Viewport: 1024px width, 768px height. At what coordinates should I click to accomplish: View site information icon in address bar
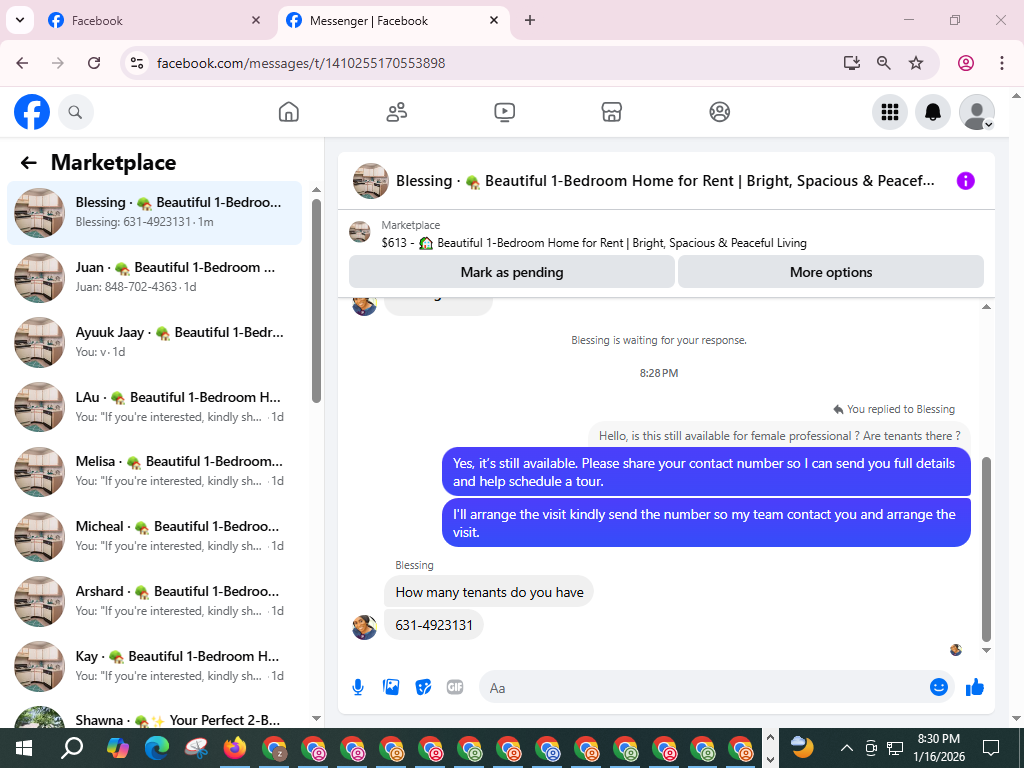tap(137, 63)
